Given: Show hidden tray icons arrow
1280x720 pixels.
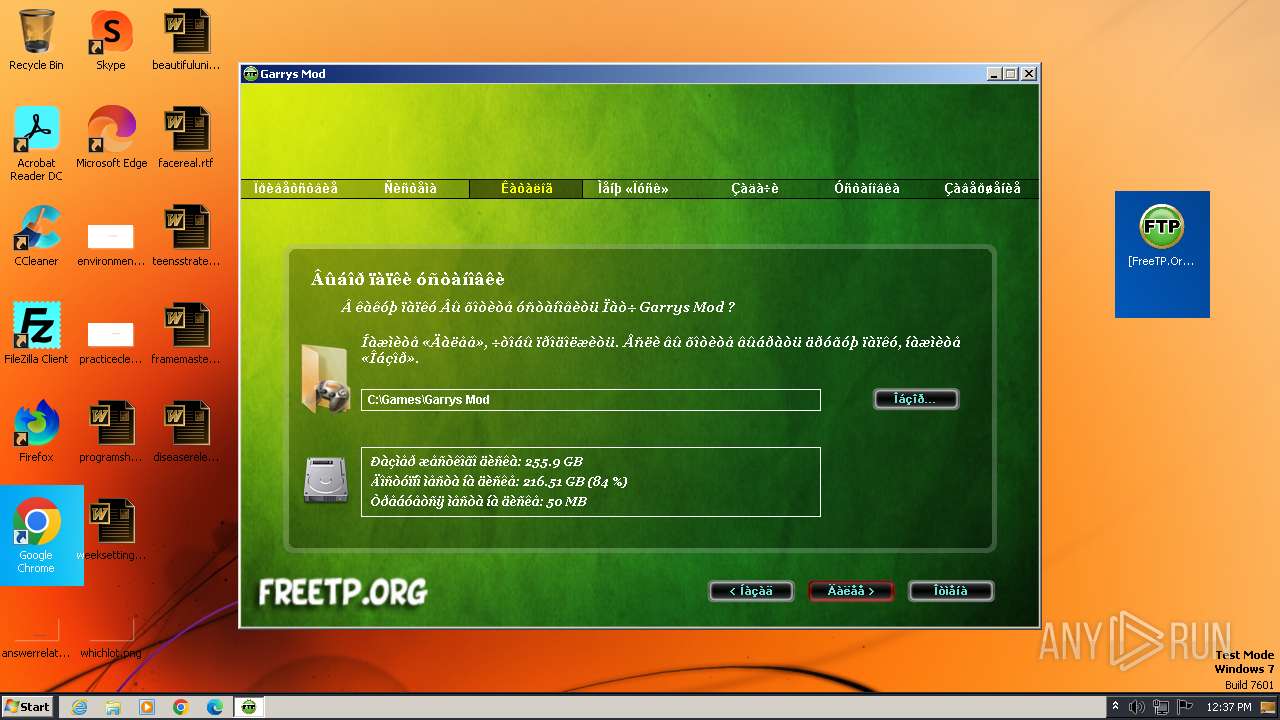Looking at the screenshot, I should pyautogui.click(x=1115, y=707).
